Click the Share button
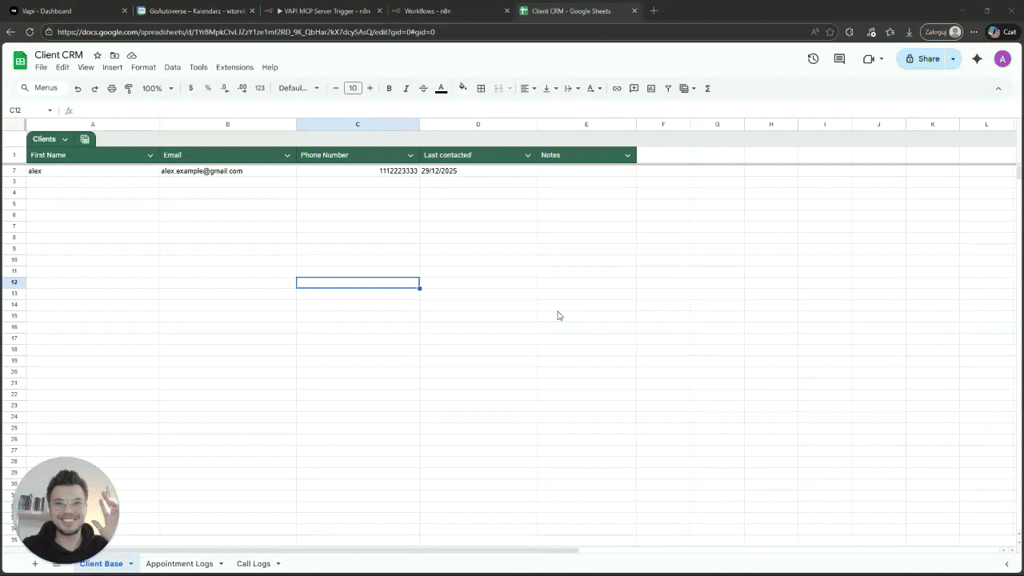Screen dimensions: 1024x576 click(925, 59)
